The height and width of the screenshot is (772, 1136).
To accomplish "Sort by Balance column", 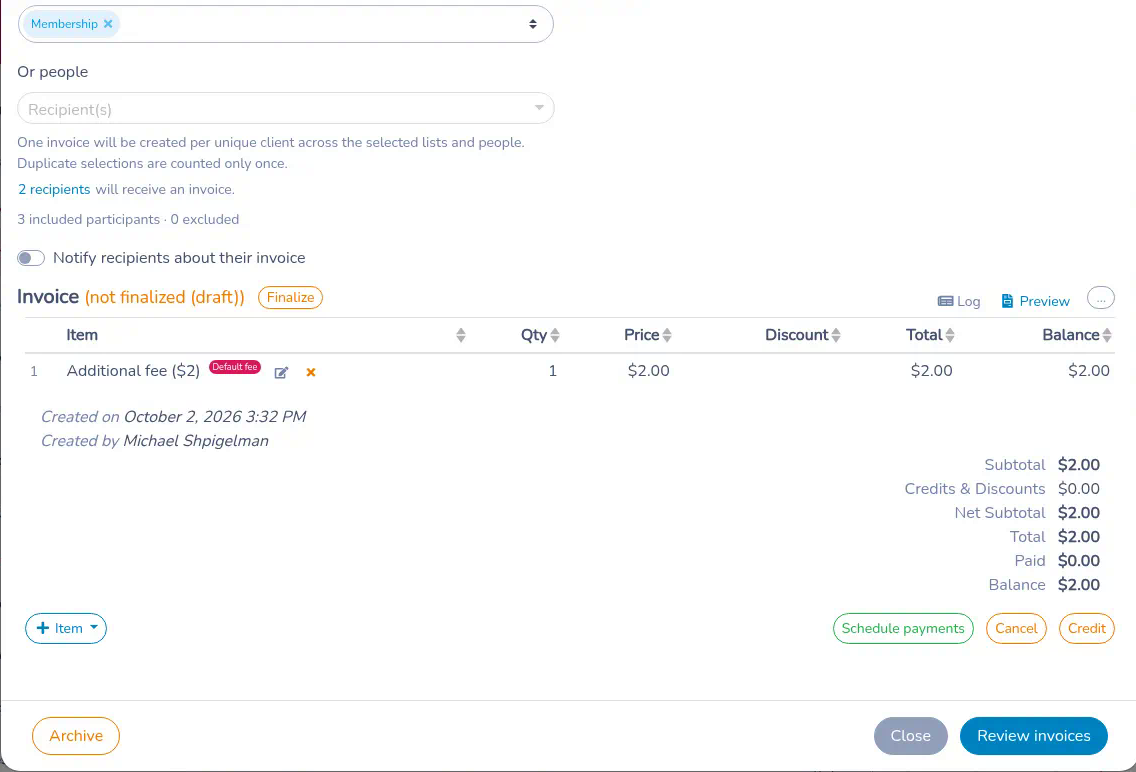I will tap(1107, 335).
